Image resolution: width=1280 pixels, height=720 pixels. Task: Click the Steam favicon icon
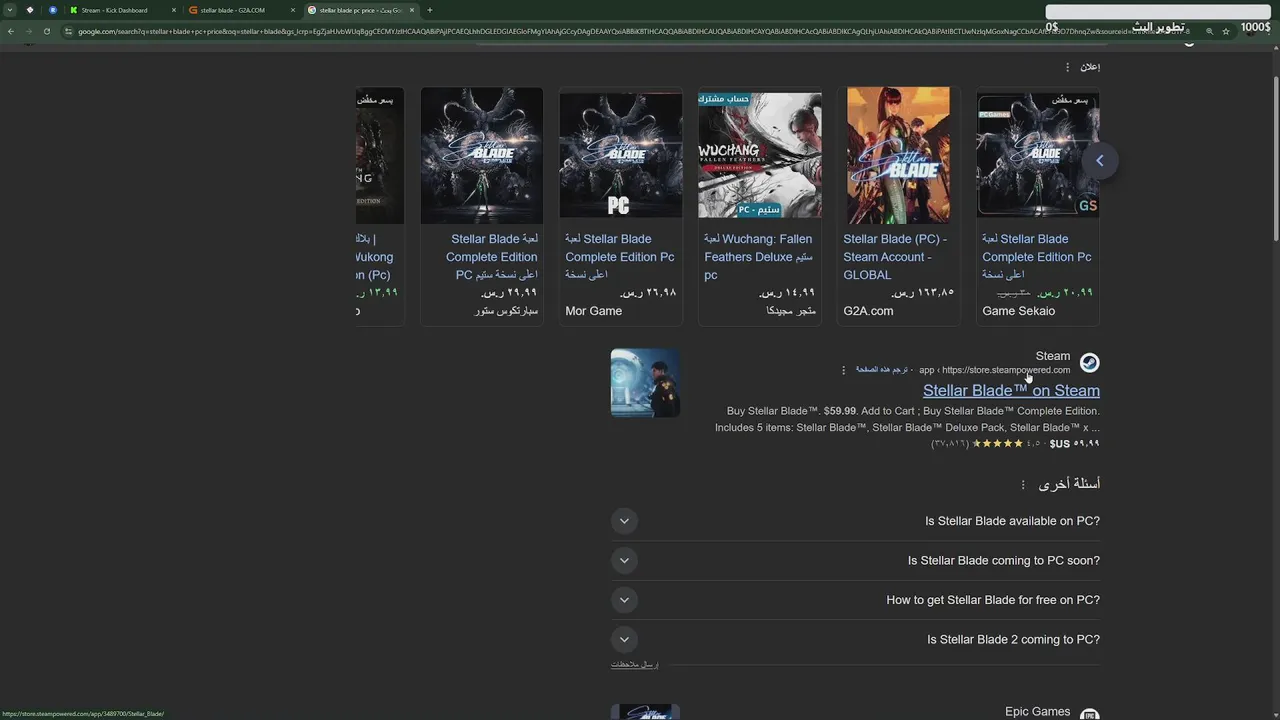1090,363
